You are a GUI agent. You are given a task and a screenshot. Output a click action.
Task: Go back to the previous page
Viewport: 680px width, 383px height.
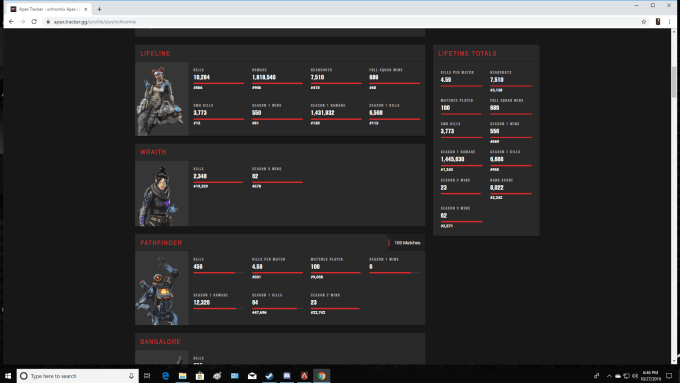coord(11,22)
